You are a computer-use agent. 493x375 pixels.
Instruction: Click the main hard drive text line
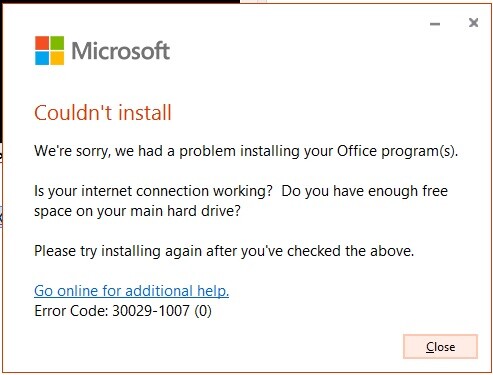click(137, 211)
